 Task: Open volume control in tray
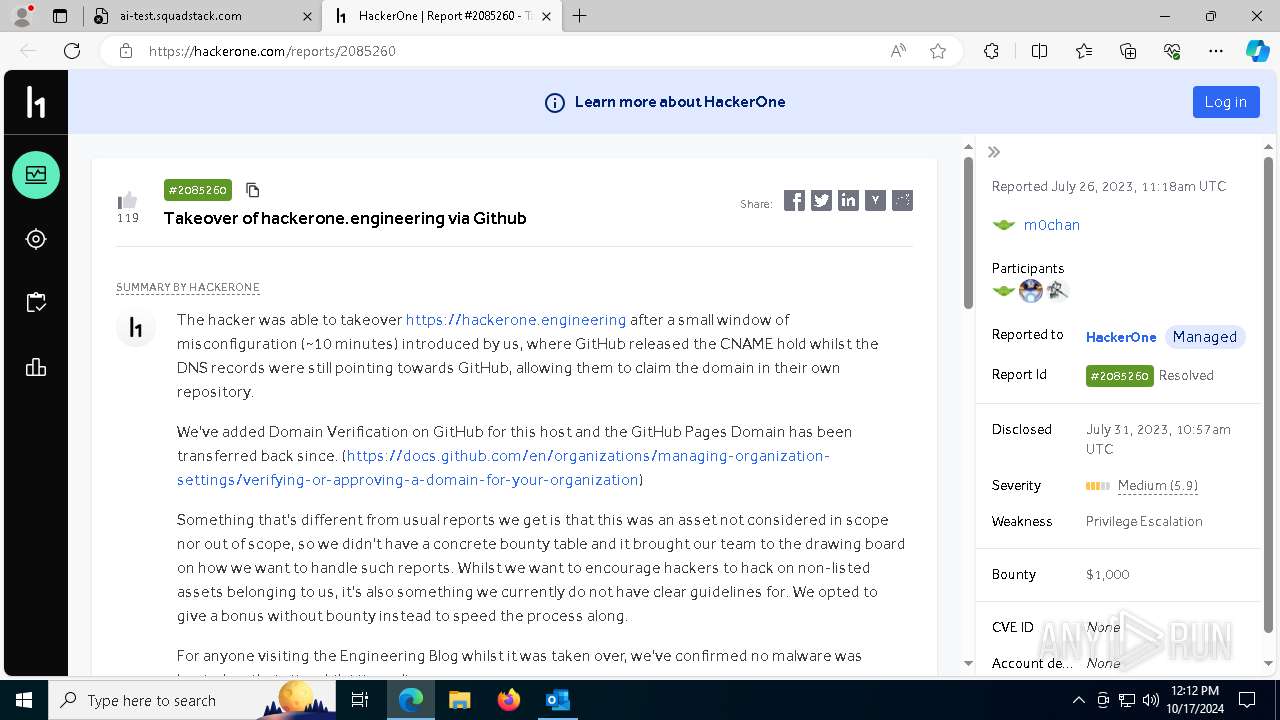click(x=1150, y=700)
